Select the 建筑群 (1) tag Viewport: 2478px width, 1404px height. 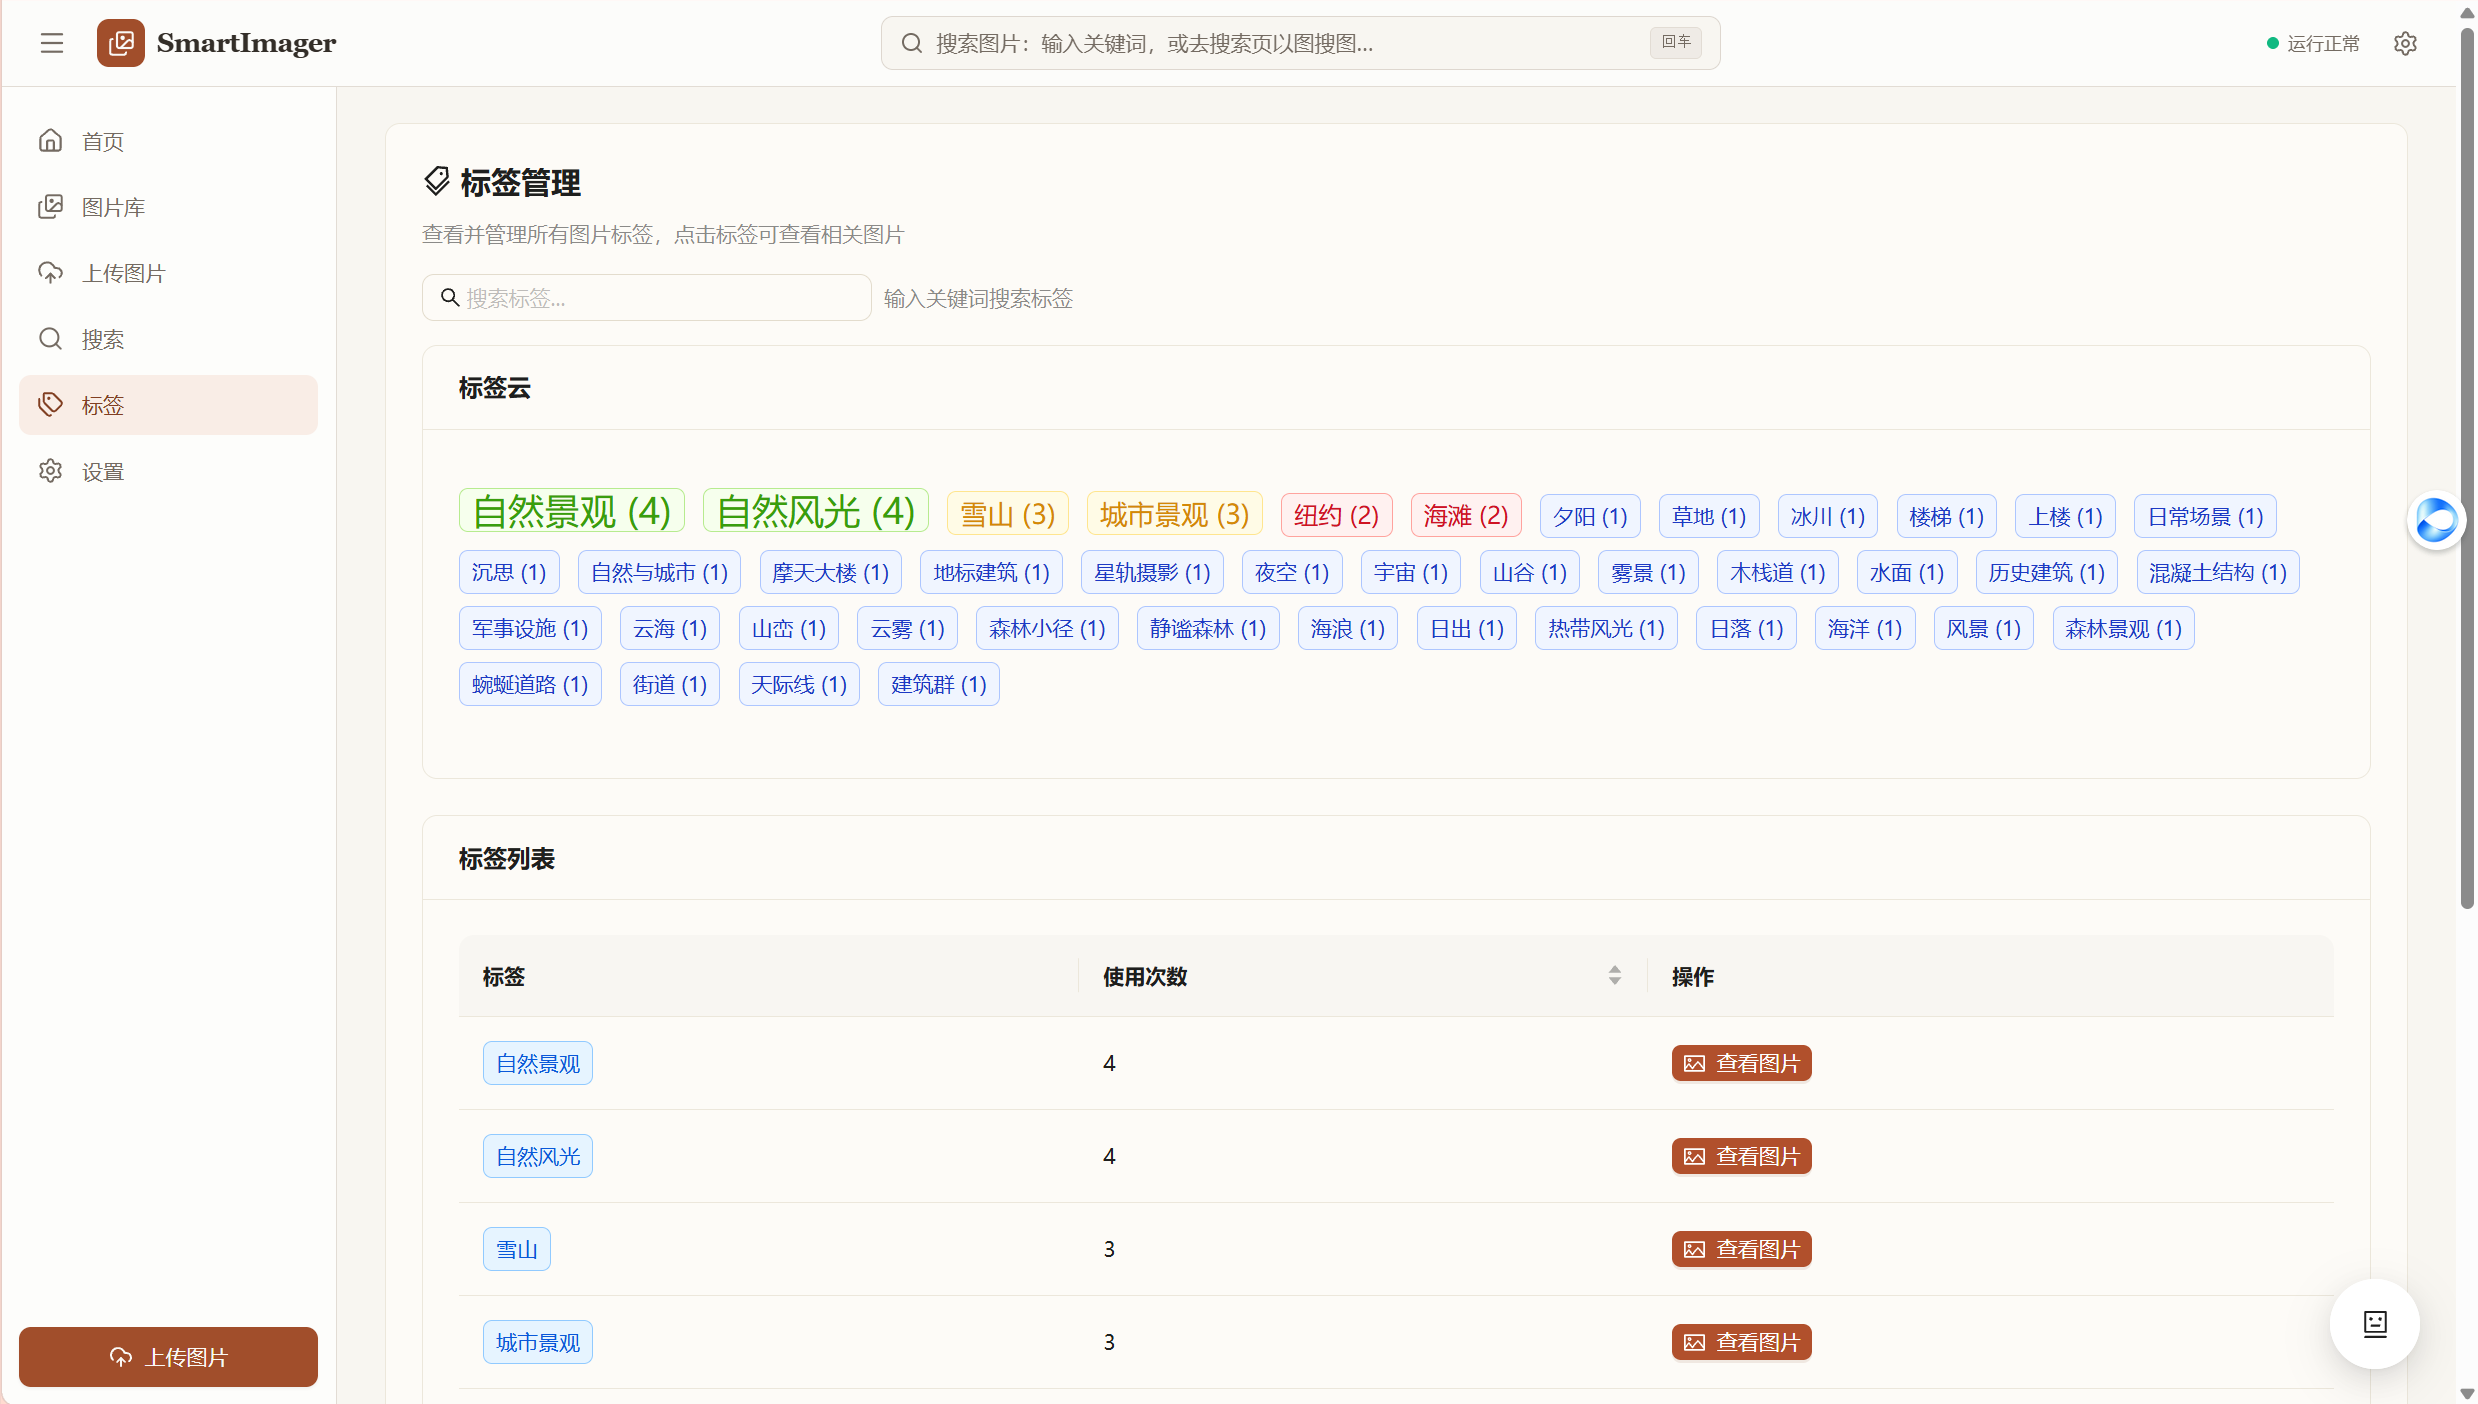[939, 684]
